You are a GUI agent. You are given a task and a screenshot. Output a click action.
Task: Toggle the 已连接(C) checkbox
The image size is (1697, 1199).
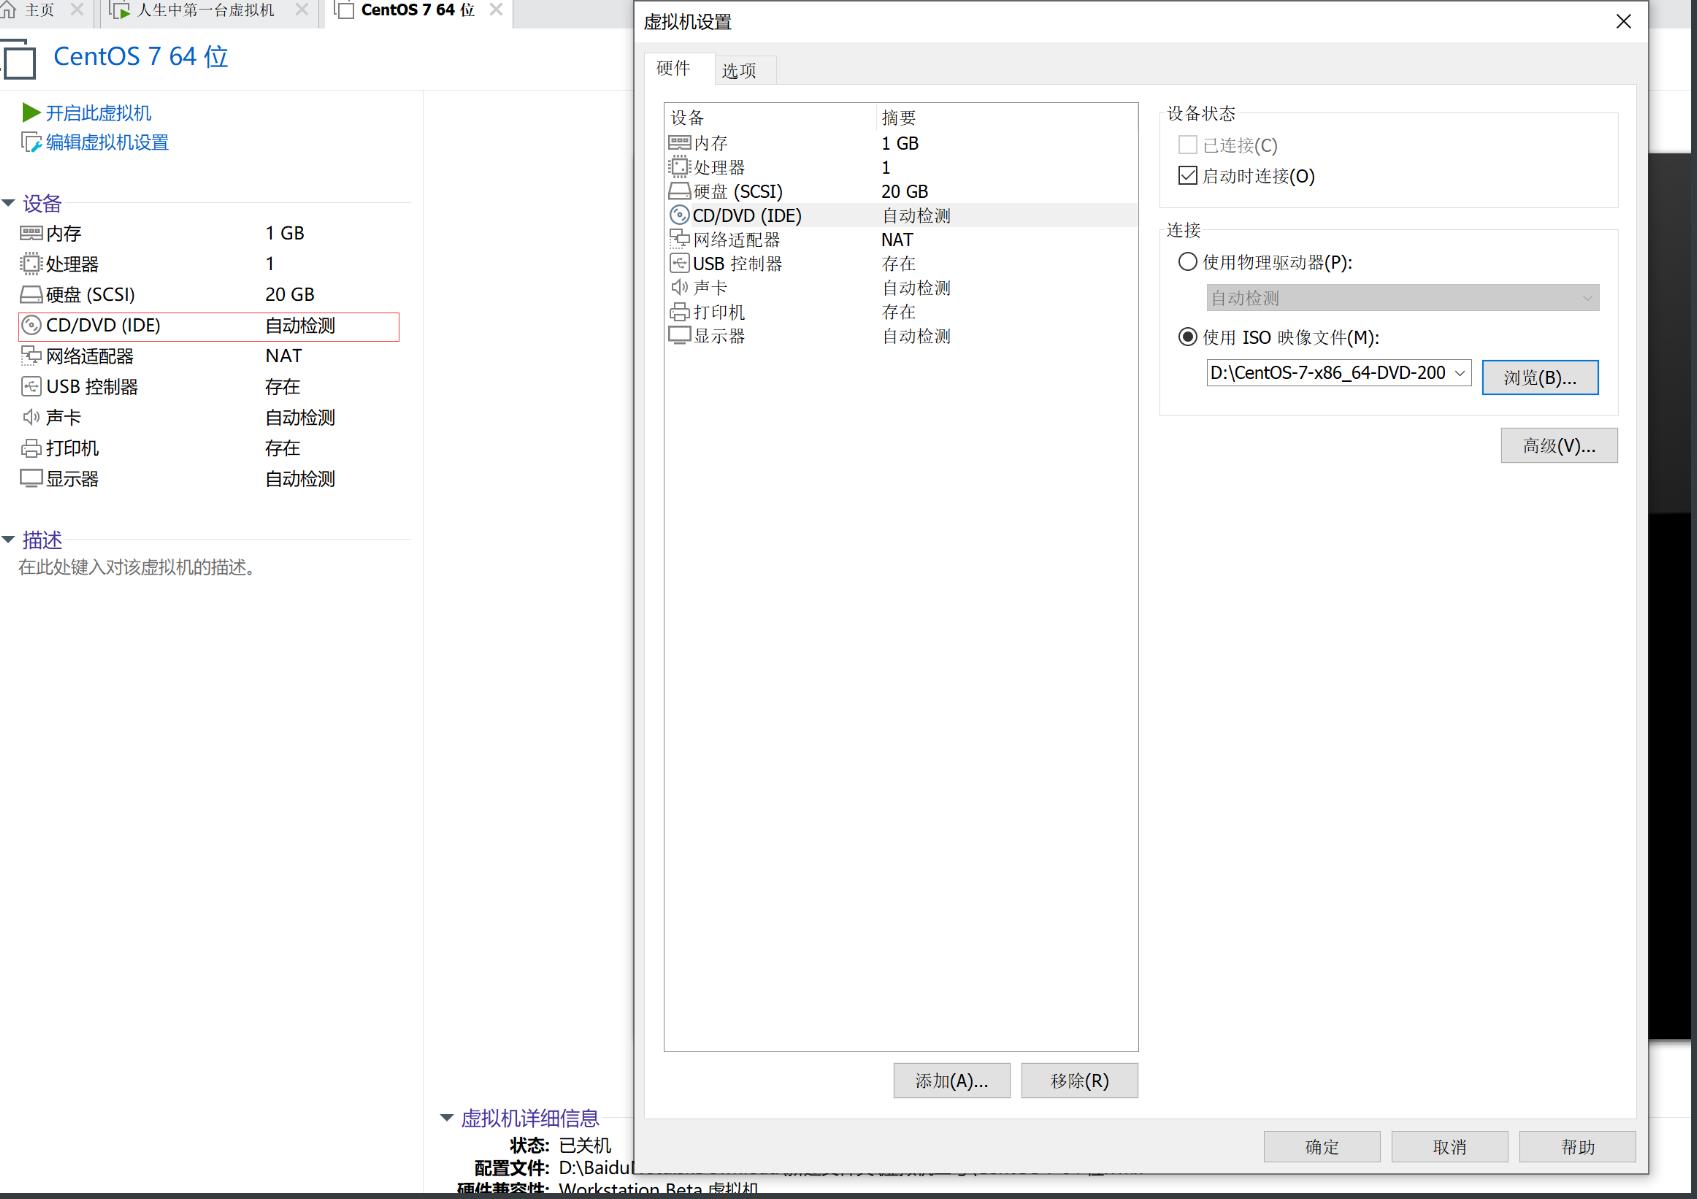click(x=1188, y=145)
